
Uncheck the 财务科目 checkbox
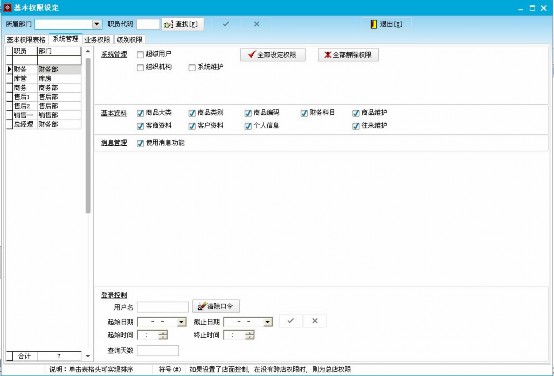[304, 113]
